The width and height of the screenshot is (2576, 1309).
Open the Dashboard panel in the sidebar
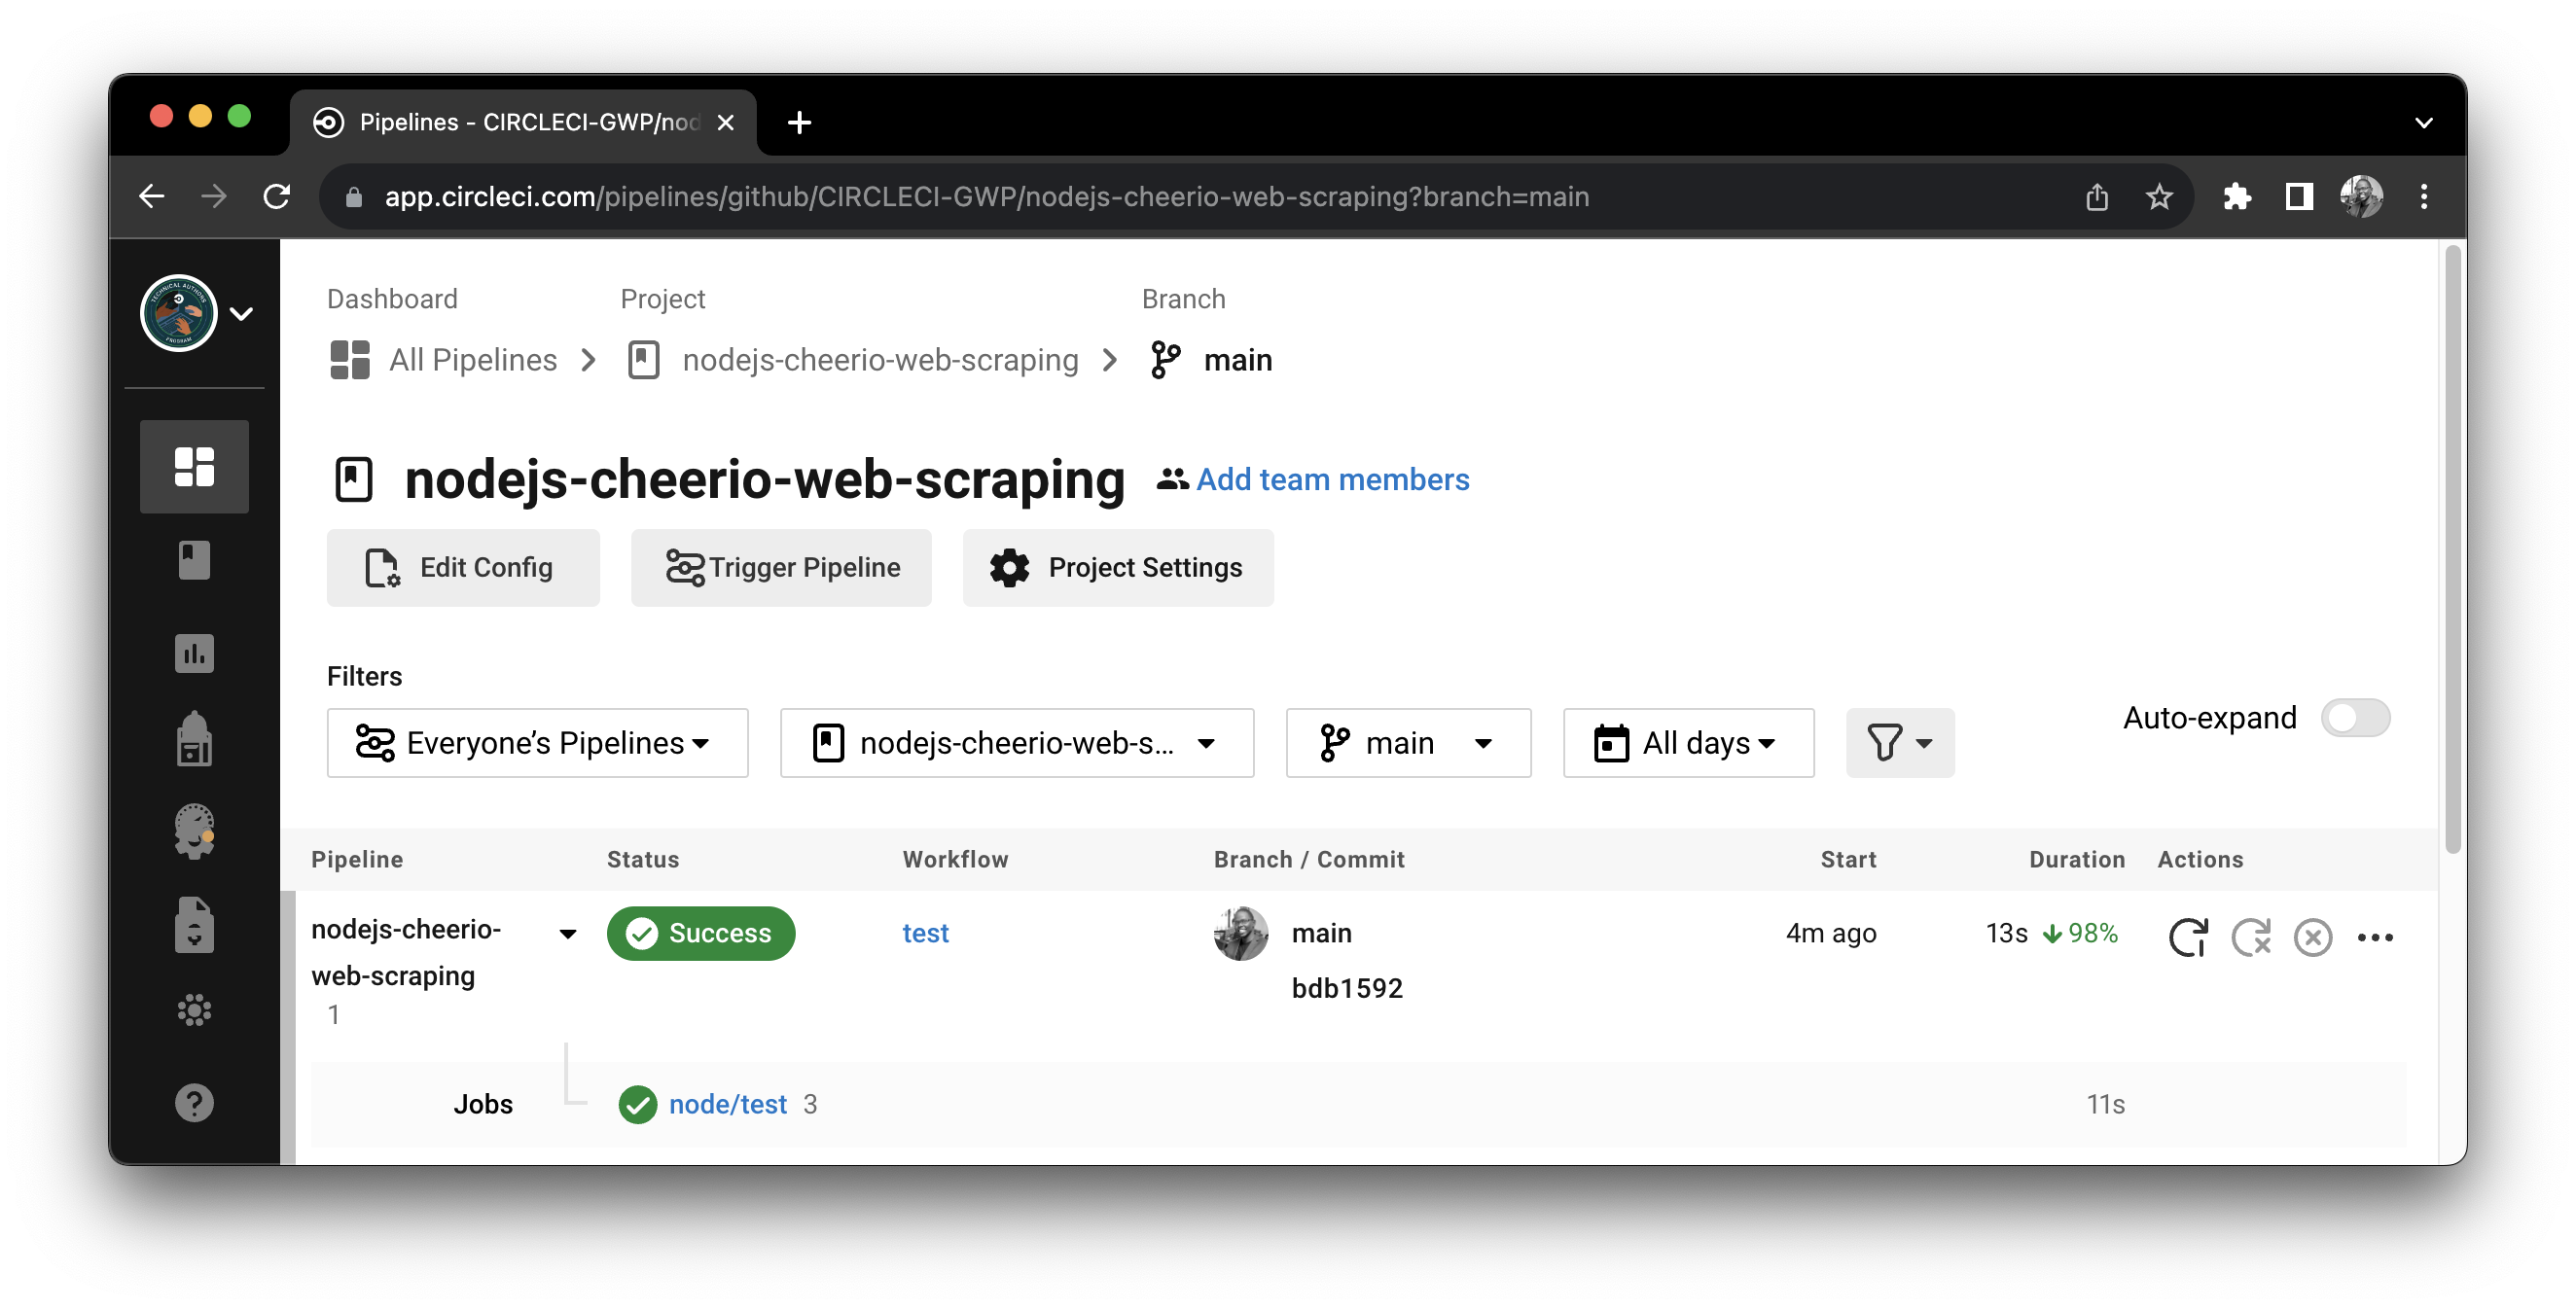click(x=194, y=466)
